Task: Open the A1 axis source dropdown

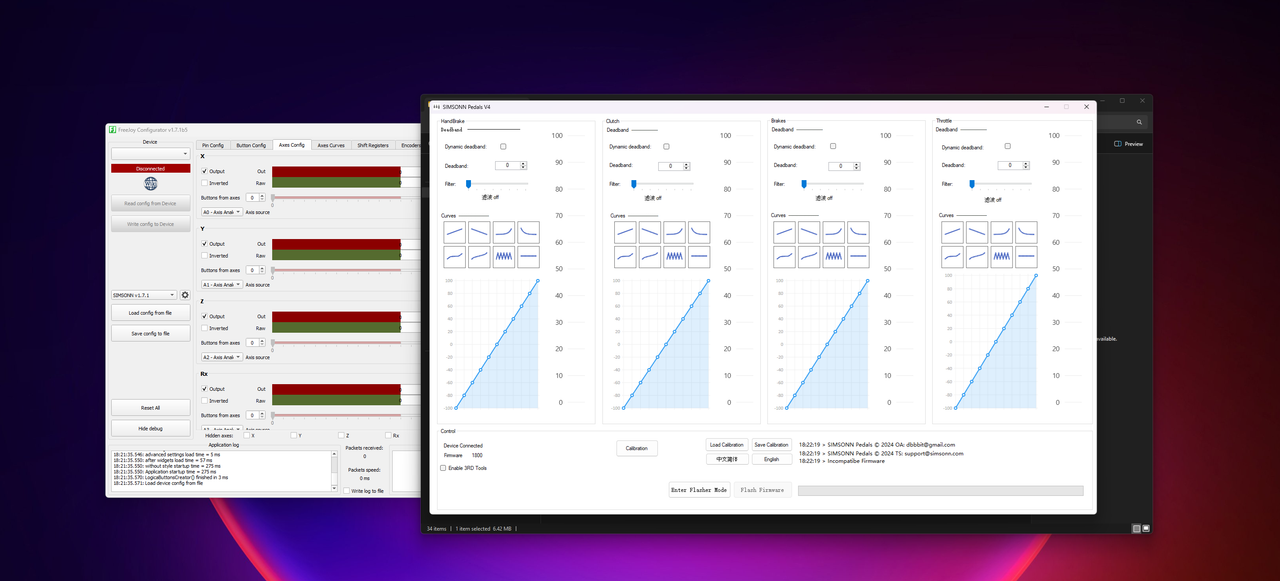Action: (x=221, y=284)
